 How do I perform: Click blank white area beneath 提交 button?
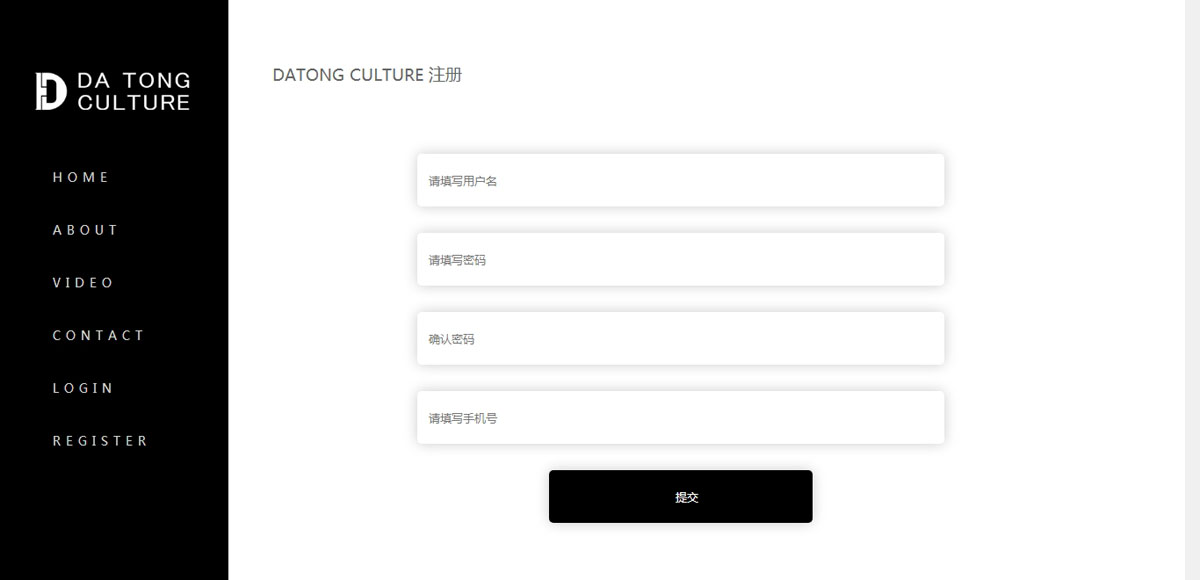point(680,552)
